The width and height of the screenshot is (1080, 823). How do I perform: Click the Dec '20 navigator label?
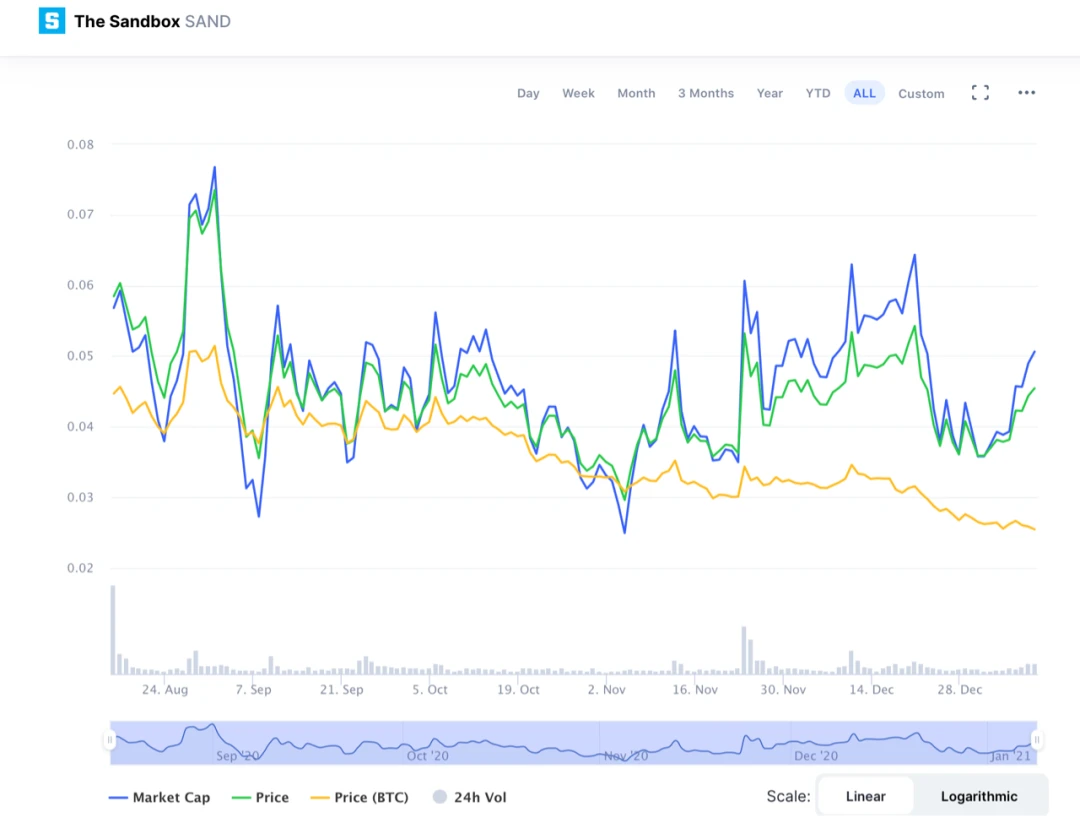pyautogui.click(x=816, y=756)
